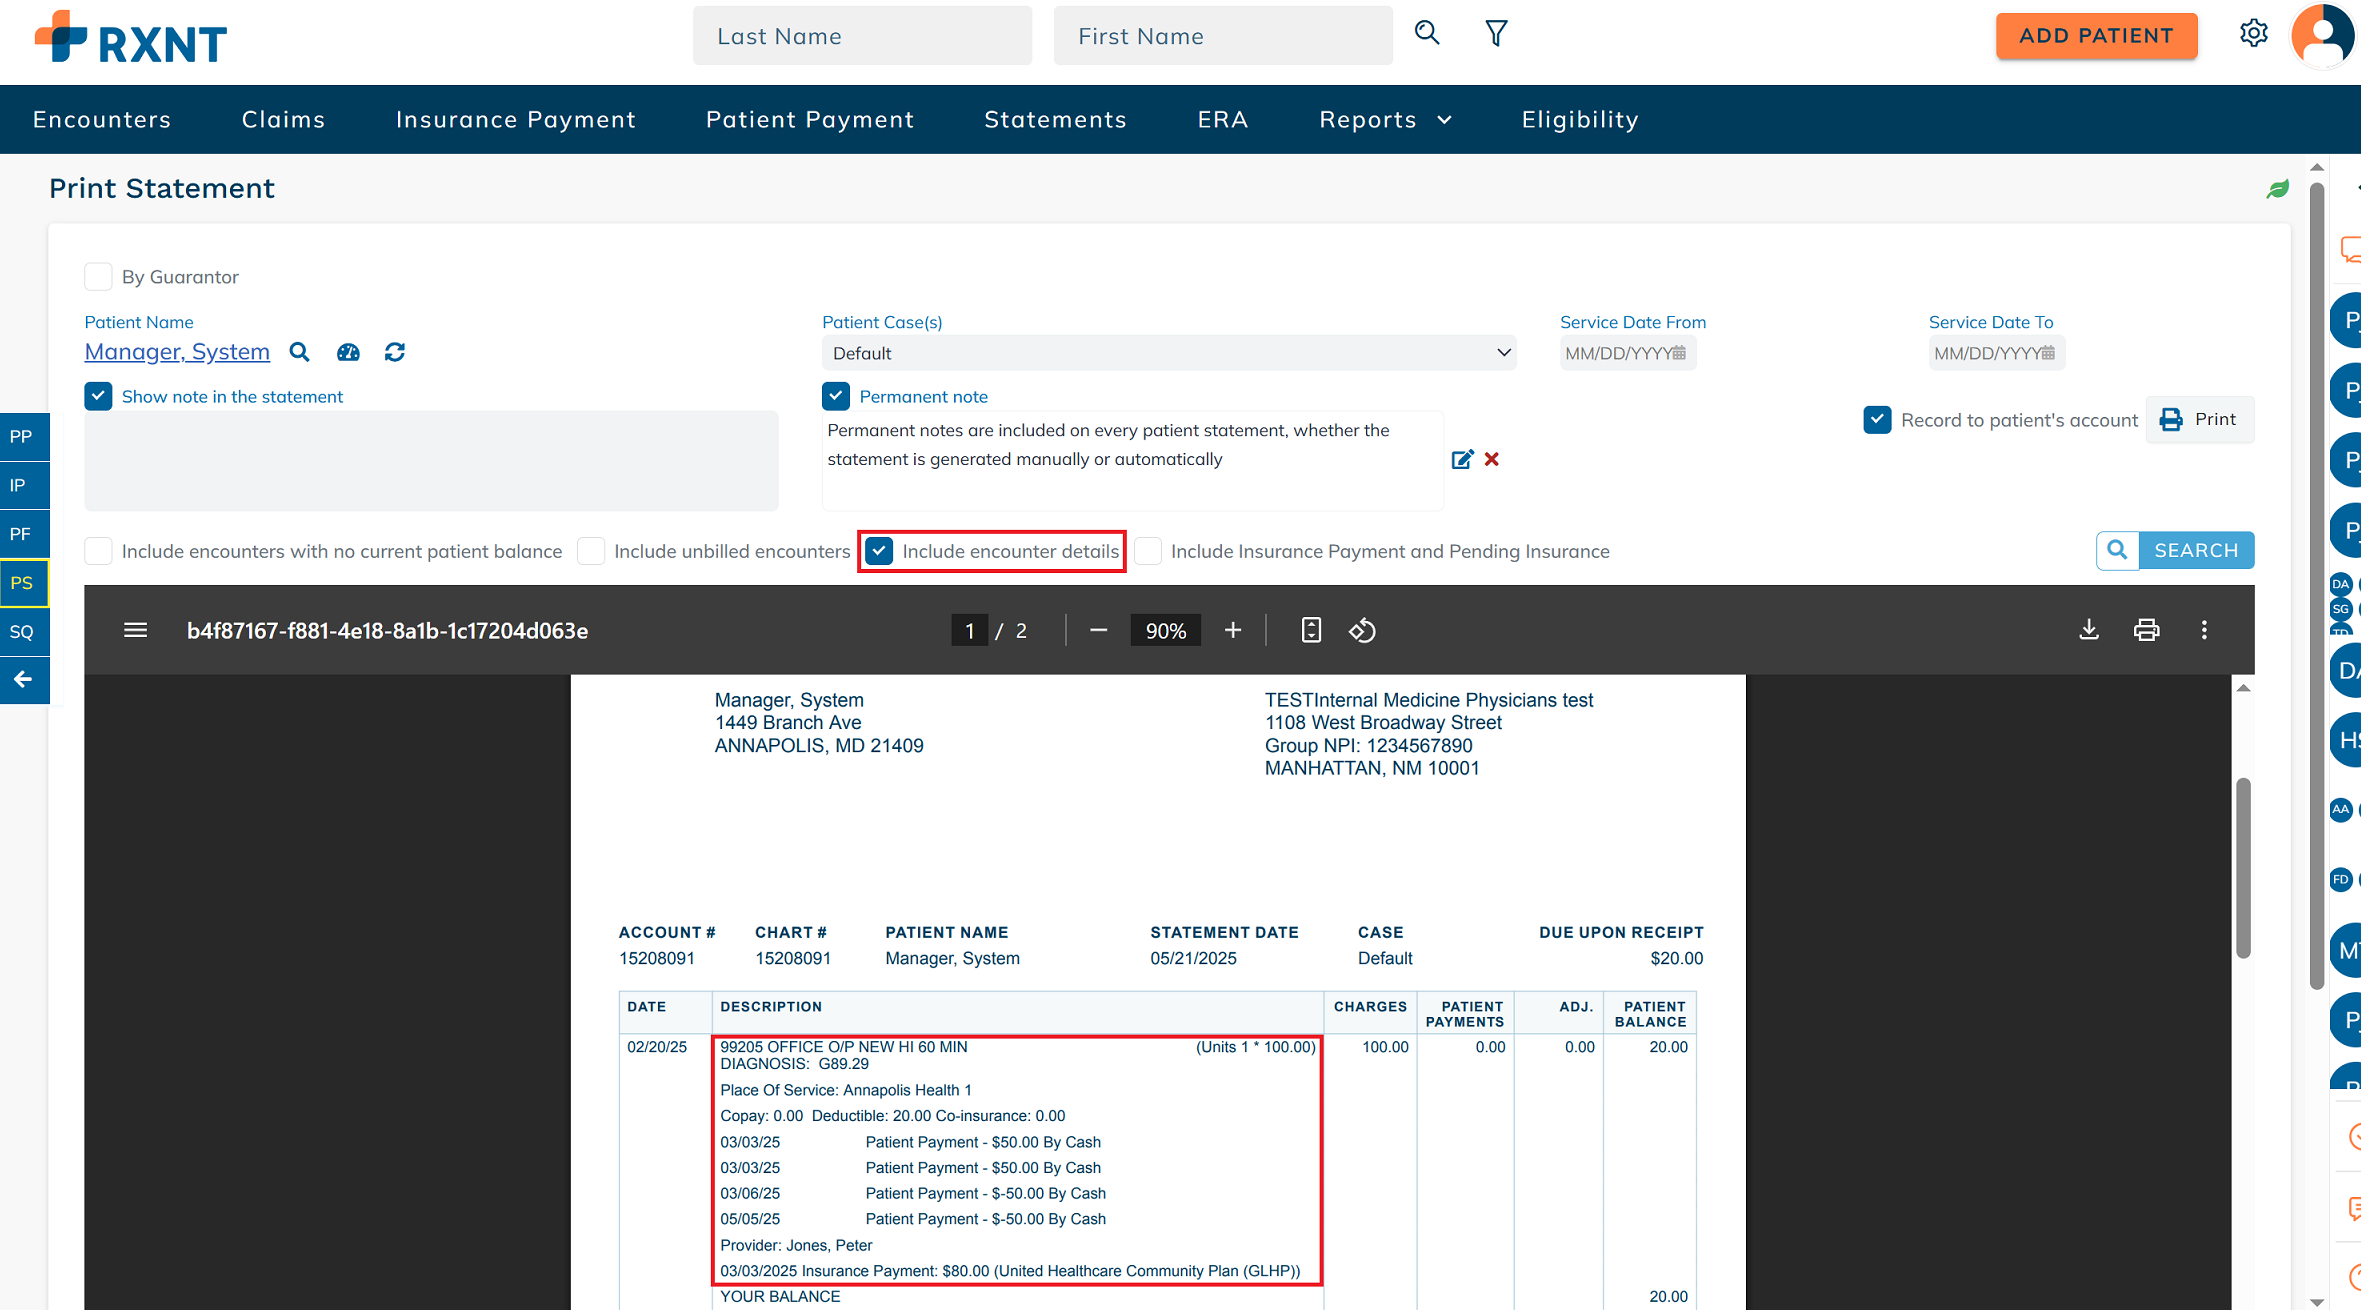Open the Manager, System patient link
Image resolution: width=2361 pixels, height=1310 pixels.
(x=177, y=352)
